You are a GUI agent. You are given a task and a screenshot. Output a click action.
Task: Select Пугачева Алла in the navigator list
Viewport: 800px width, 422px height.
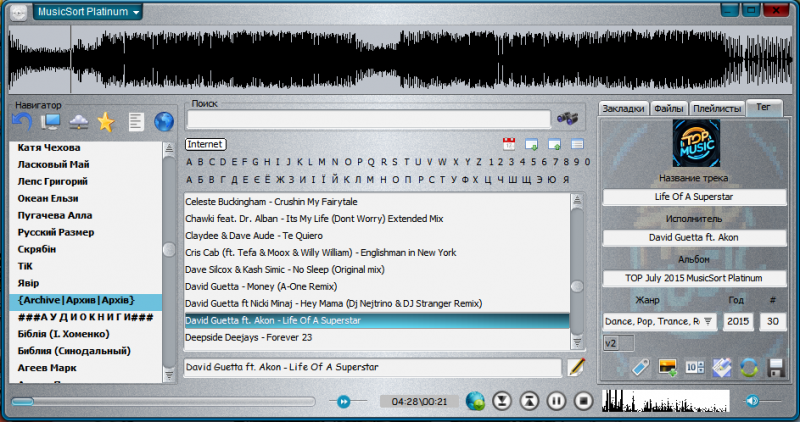[x=85, y=215]
